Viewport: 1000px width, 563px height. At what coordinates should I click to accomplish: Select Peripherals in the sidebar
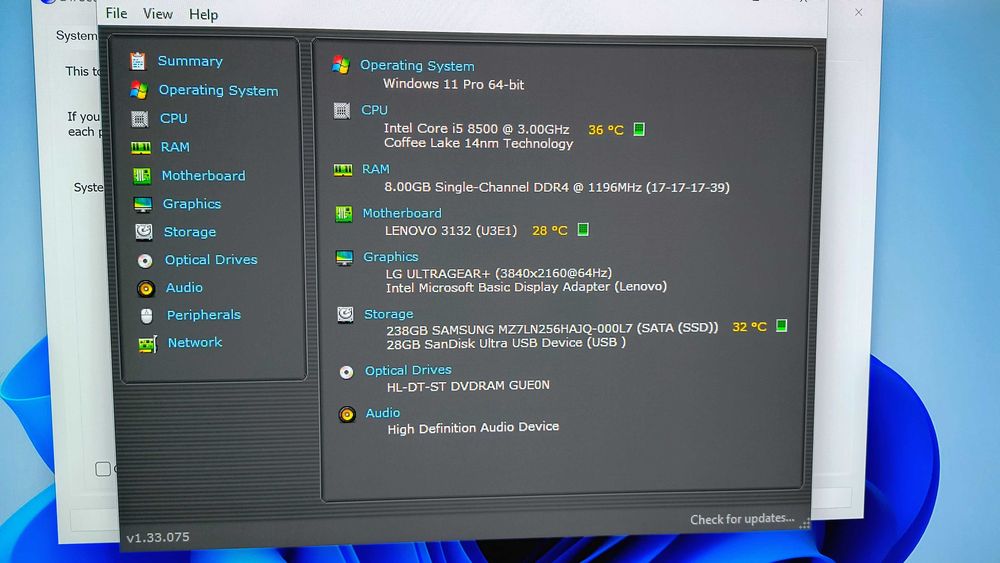pyautogui.click(x=203, y=315)
